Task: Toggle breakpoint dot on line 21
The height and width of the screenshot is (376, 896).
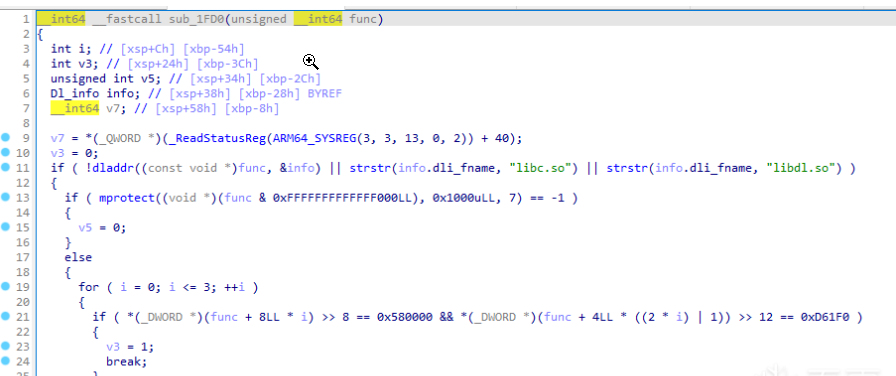Action: [x=6, y=316]
